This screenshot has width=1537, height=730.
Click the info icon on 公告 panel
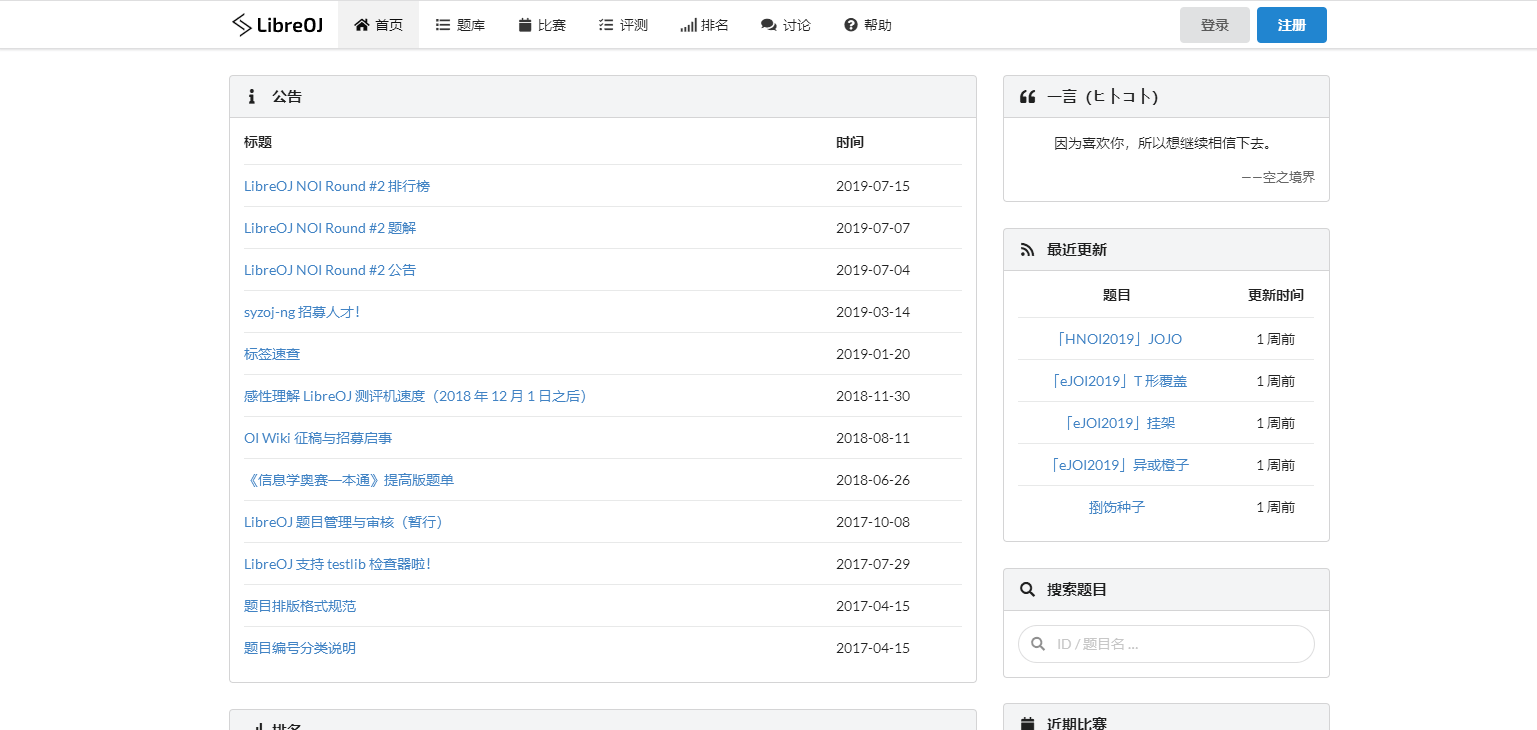click(251, 96)
